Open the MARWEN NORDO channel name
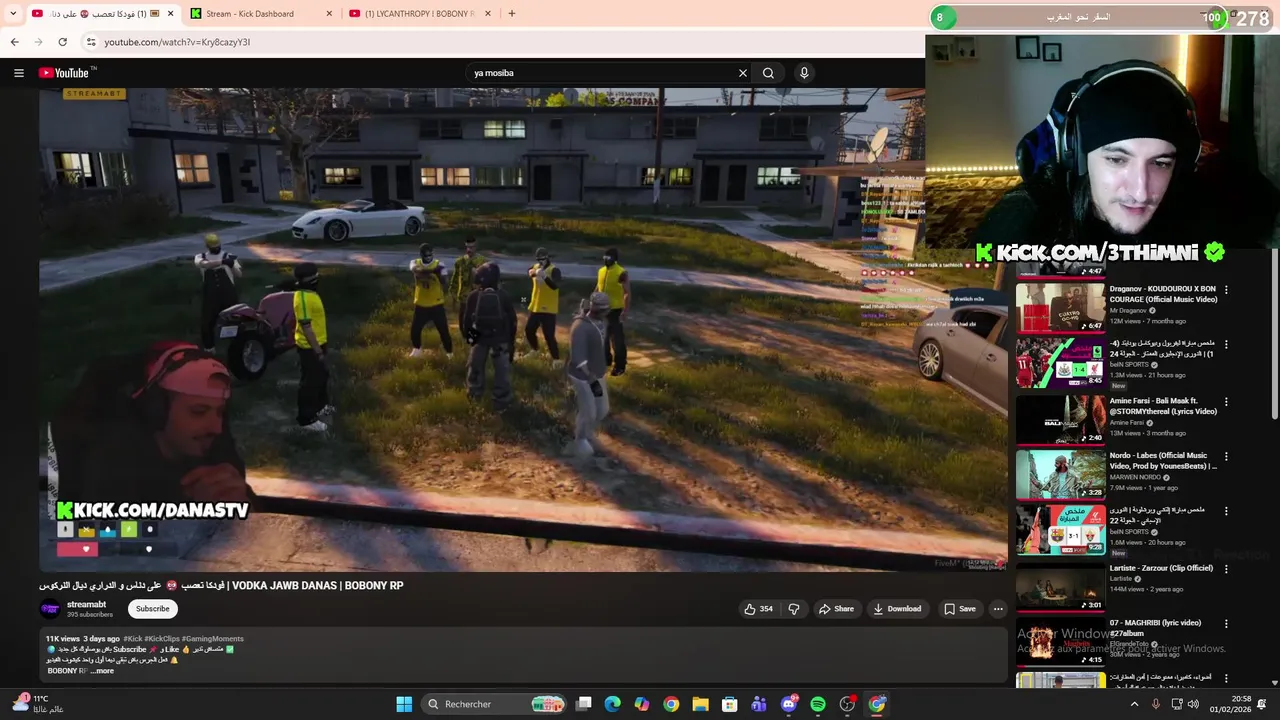 click(1136, 477)
